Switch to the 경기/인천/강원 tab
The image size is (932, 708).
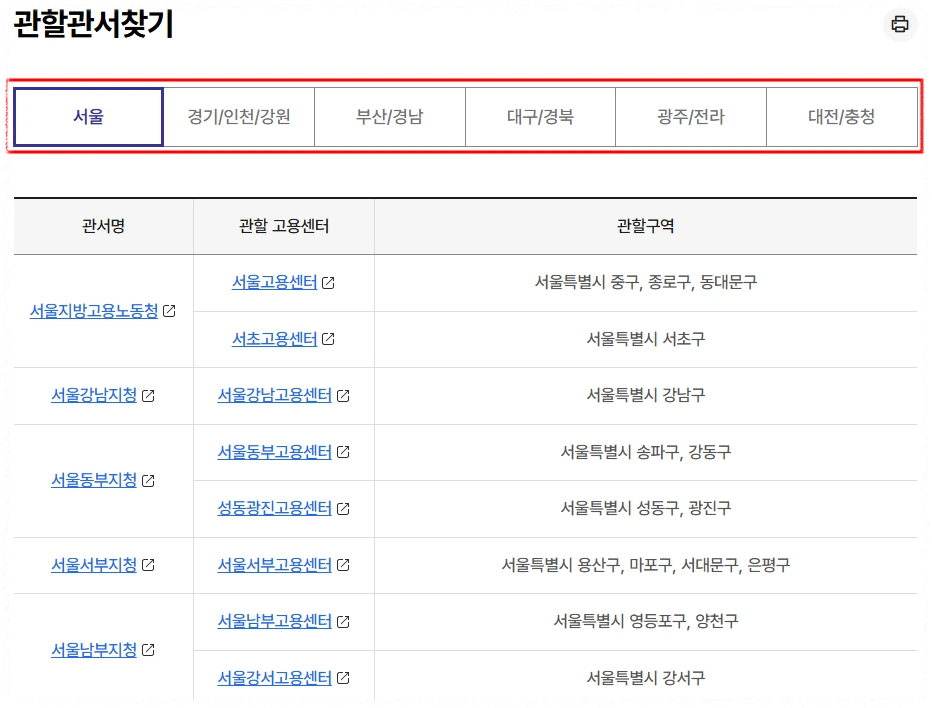[239, 116]
